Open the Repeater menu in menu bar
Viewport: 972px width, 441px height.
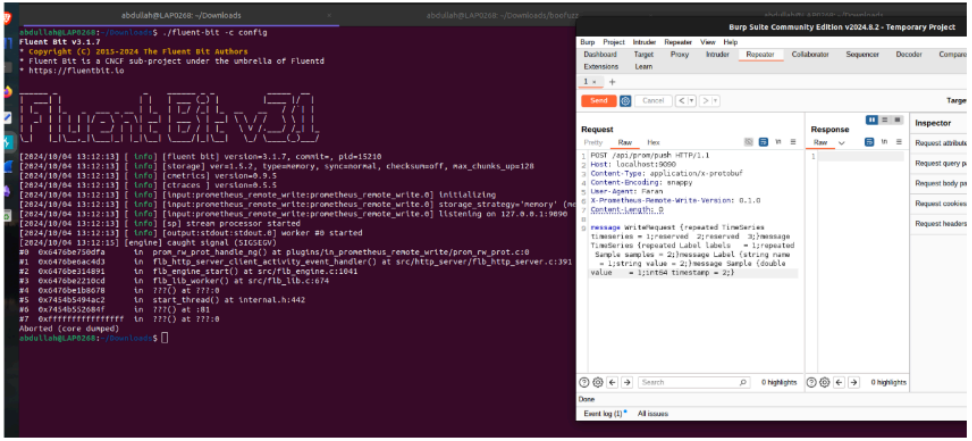coord(678,42)
